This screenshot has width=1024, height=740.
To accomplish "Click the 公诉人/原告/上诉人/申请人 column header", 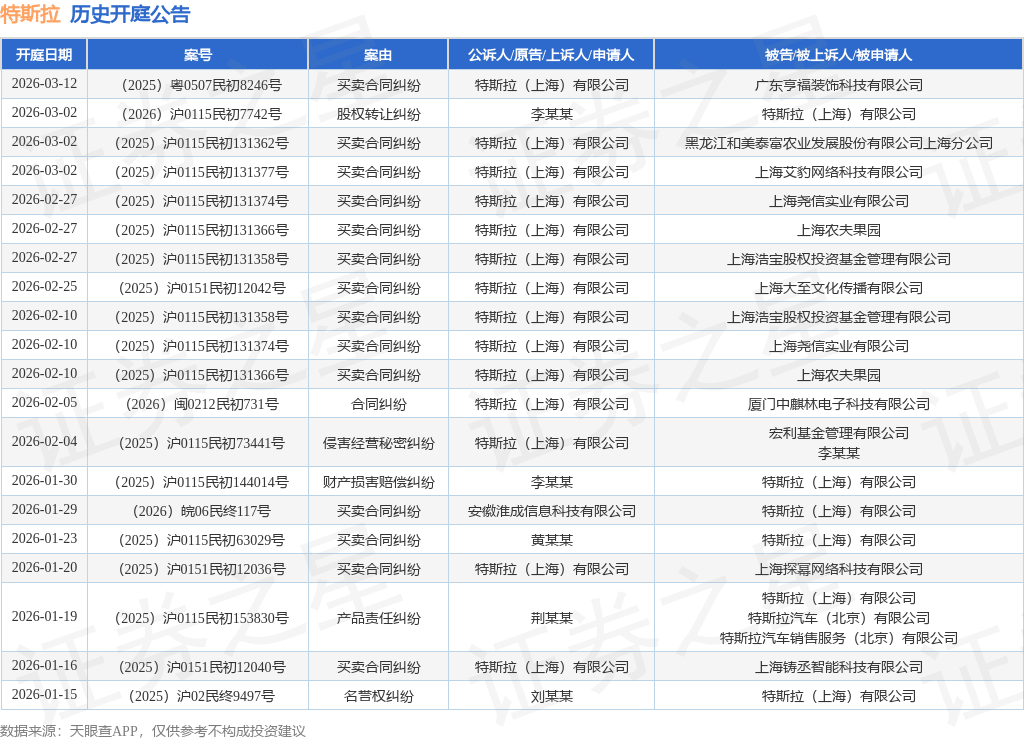I will (551, 55).
